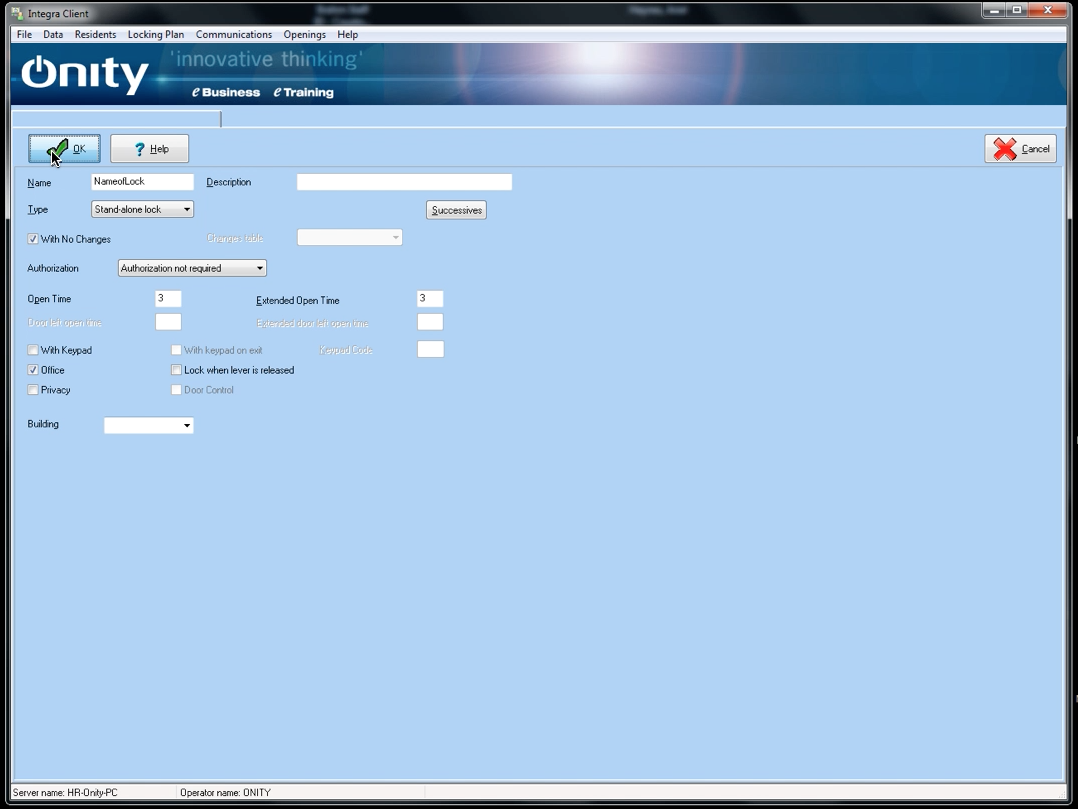This screenshot has height=809, width=1078.
Task: Enable the Privacy checkbox
Action: pos(33,390)
